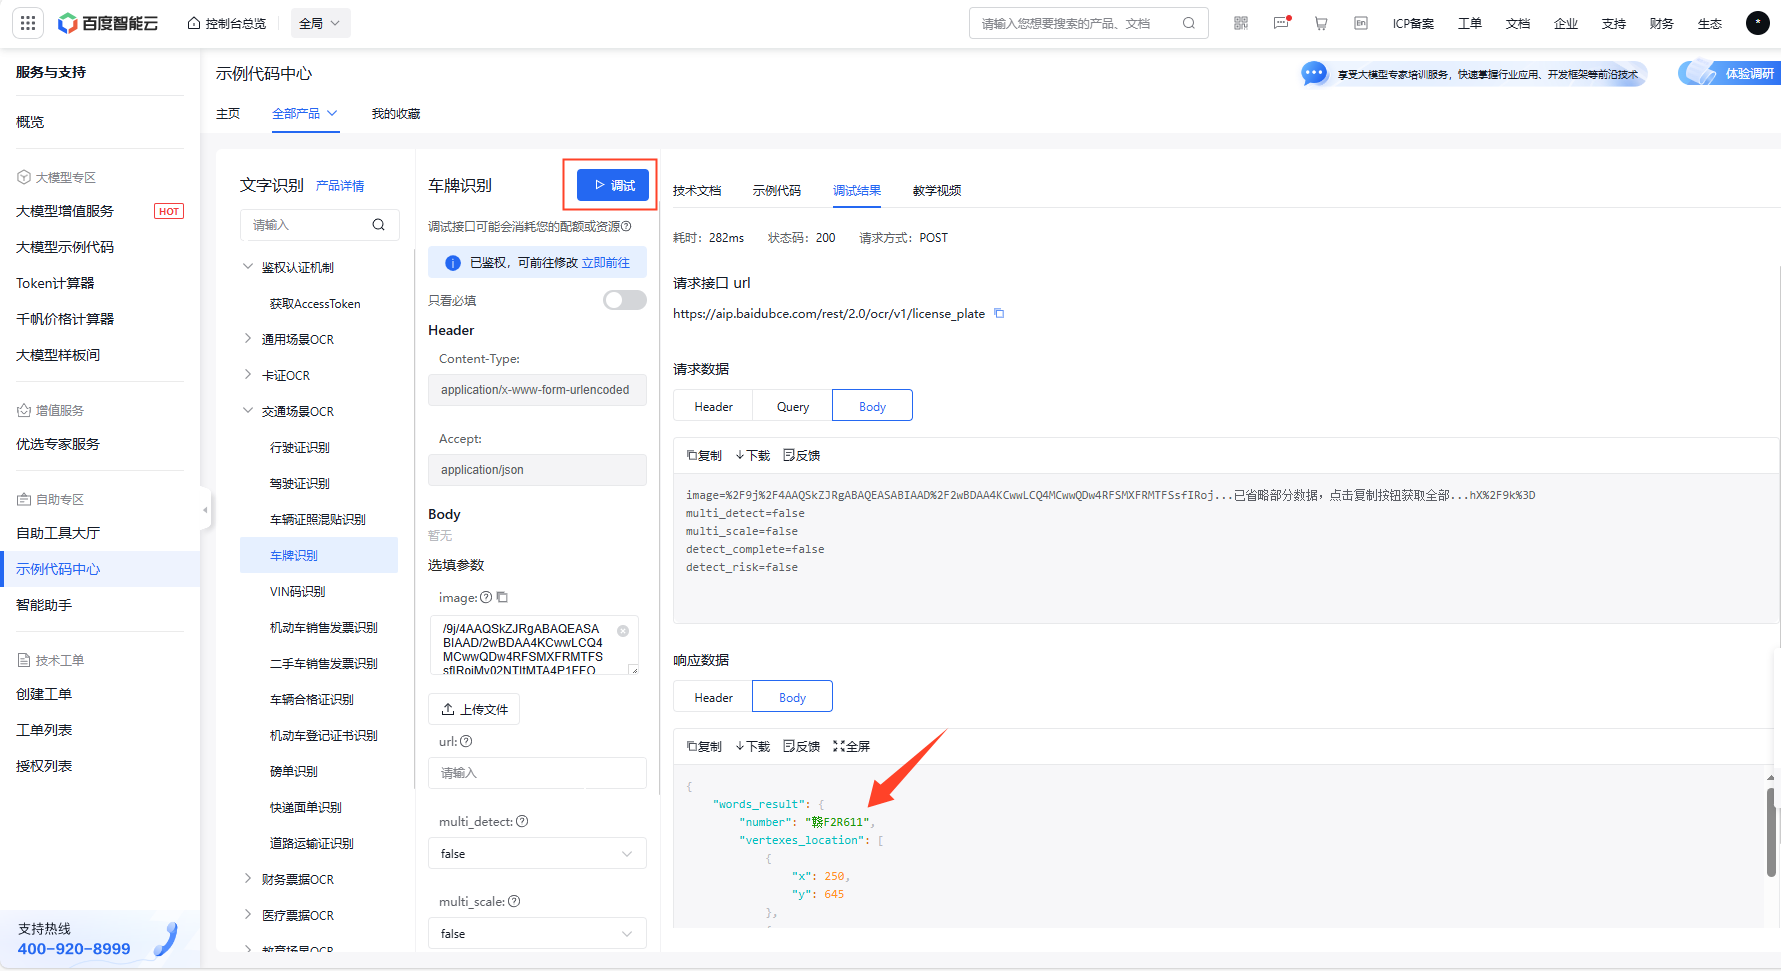Collapse the left sidebar with handle arrow
1781x971 pixels.
coord(205,510)
